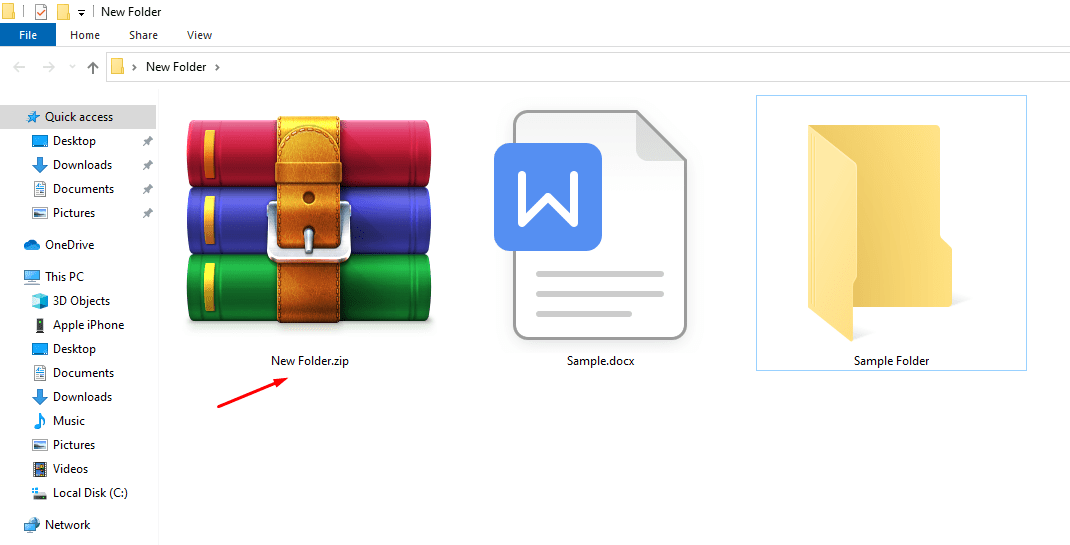
Task: Click the Desktop icon under Quick access
Action: (40, 141)
